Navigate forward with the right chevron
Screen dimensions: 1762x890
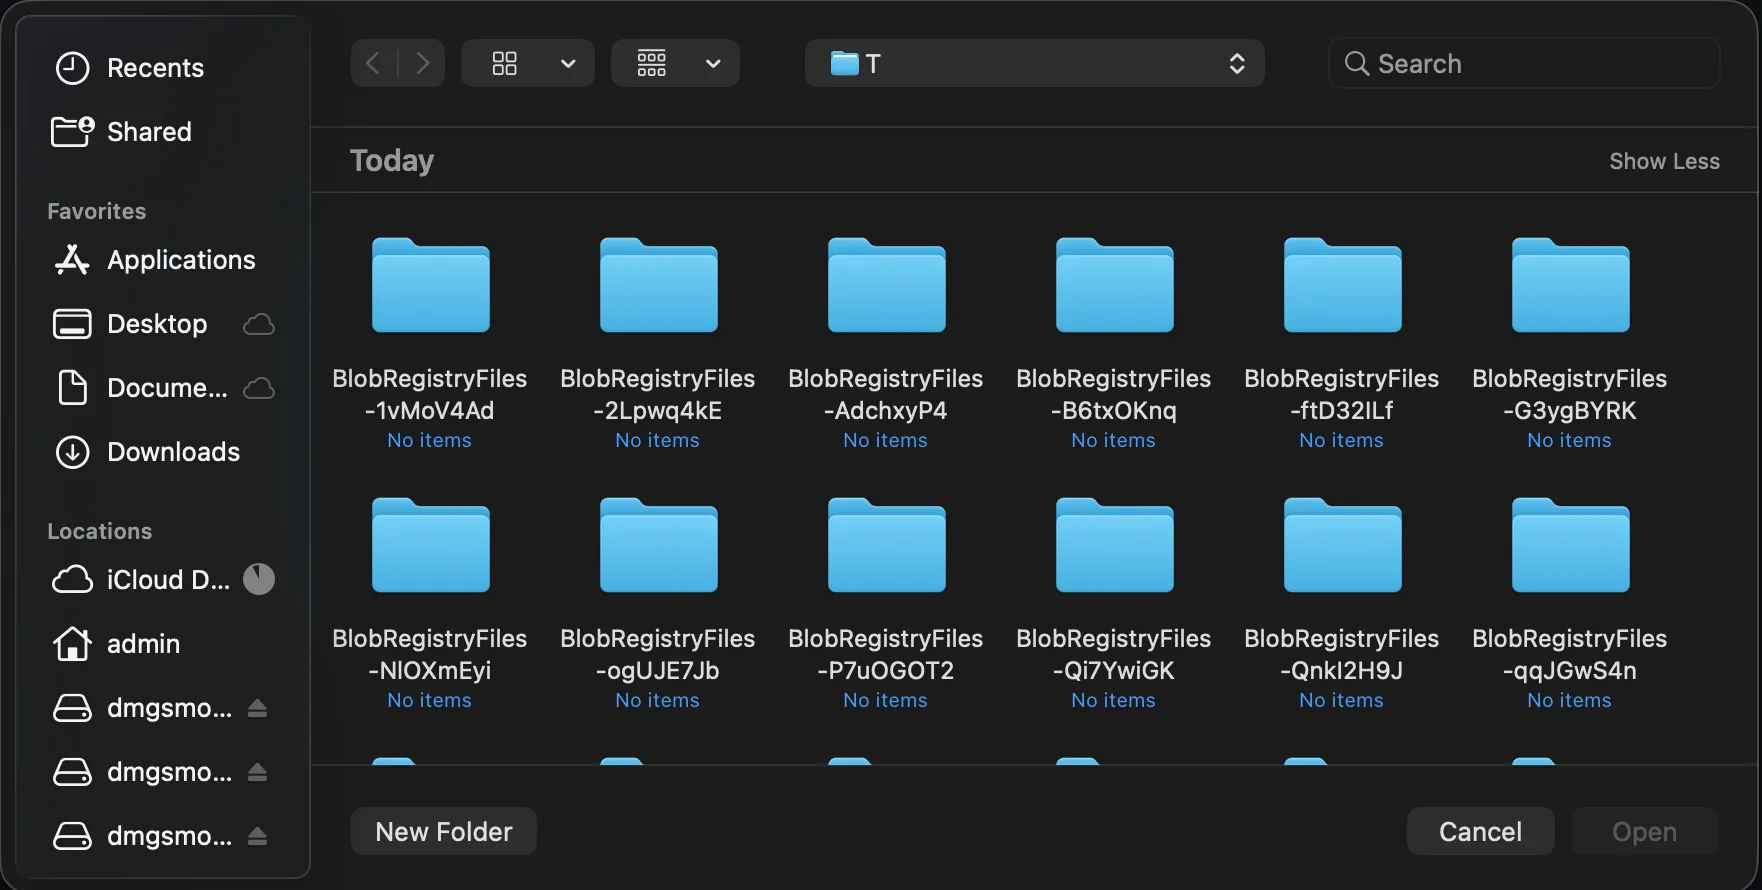coord(422,63)
